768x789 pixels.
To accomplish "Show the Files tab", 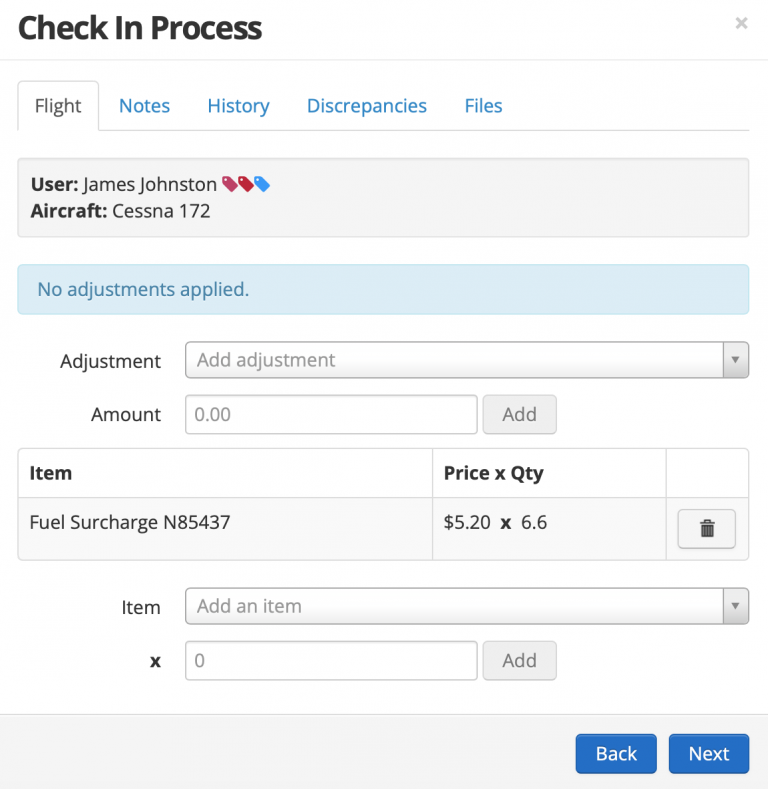I will tap(483, 106).
